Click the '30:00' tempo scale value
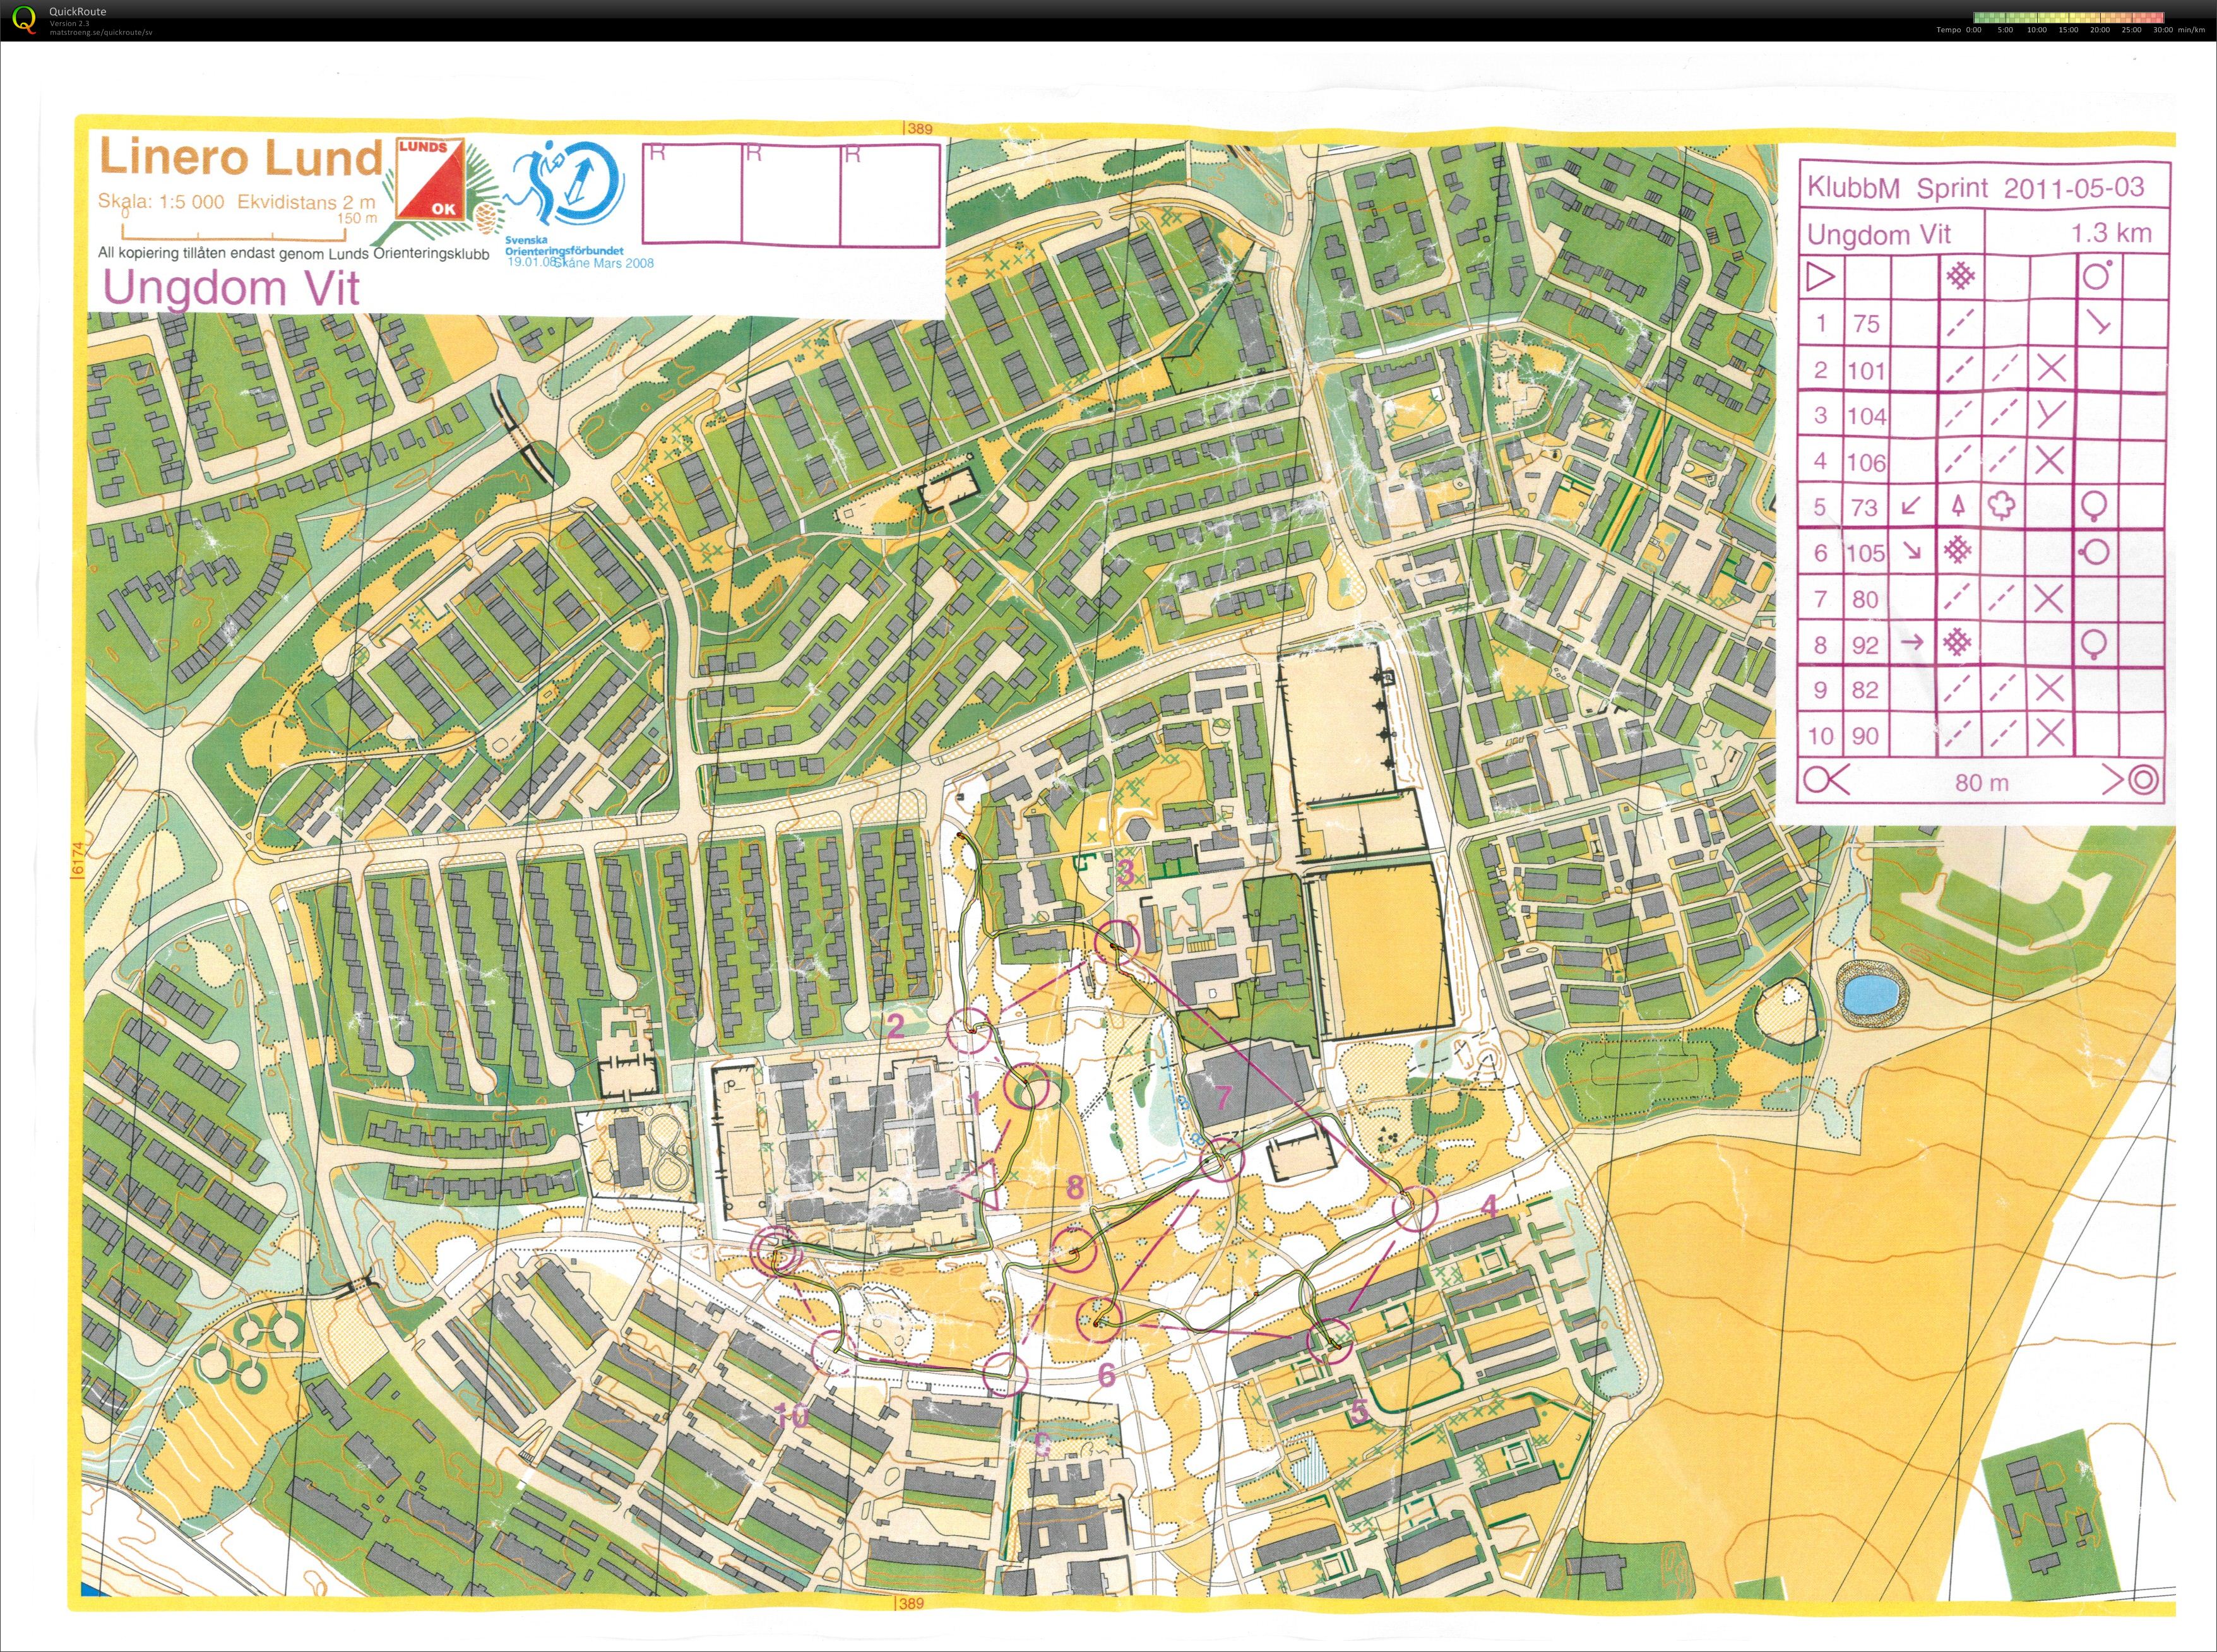This screenshot has width=2217, height=1652. point(2163,30)
